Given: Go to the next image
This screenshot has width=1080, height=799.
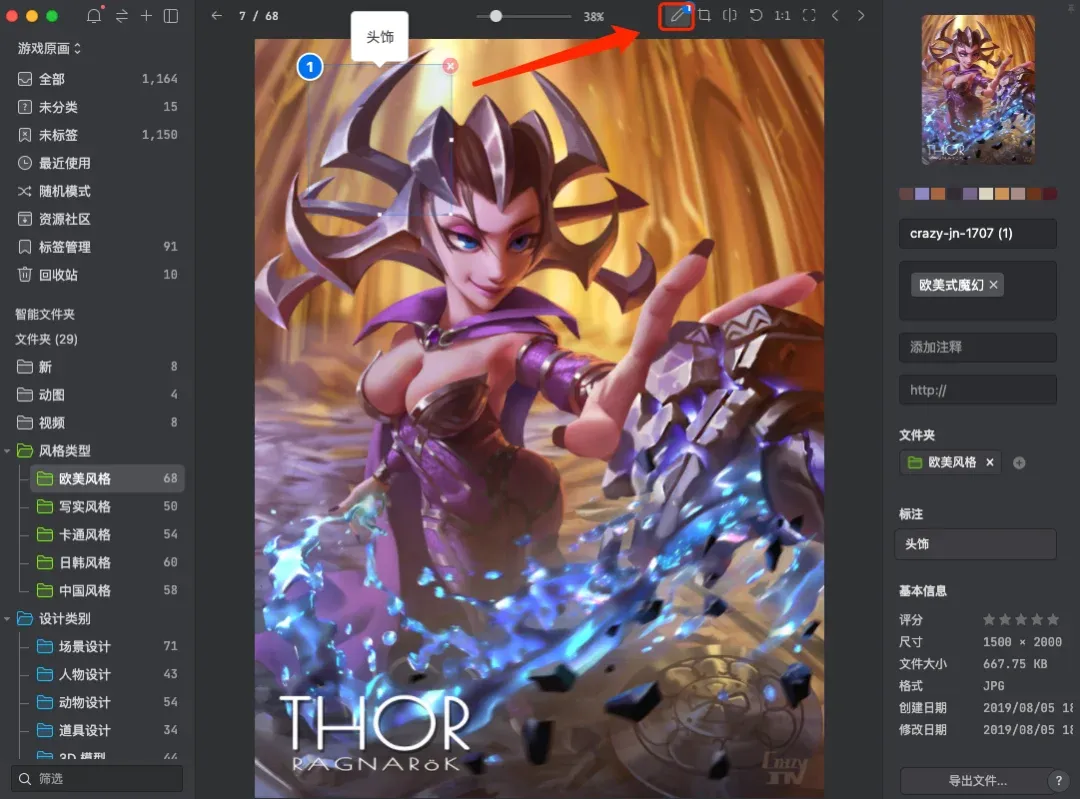Looking at the screenshot, I should point(861,15).
